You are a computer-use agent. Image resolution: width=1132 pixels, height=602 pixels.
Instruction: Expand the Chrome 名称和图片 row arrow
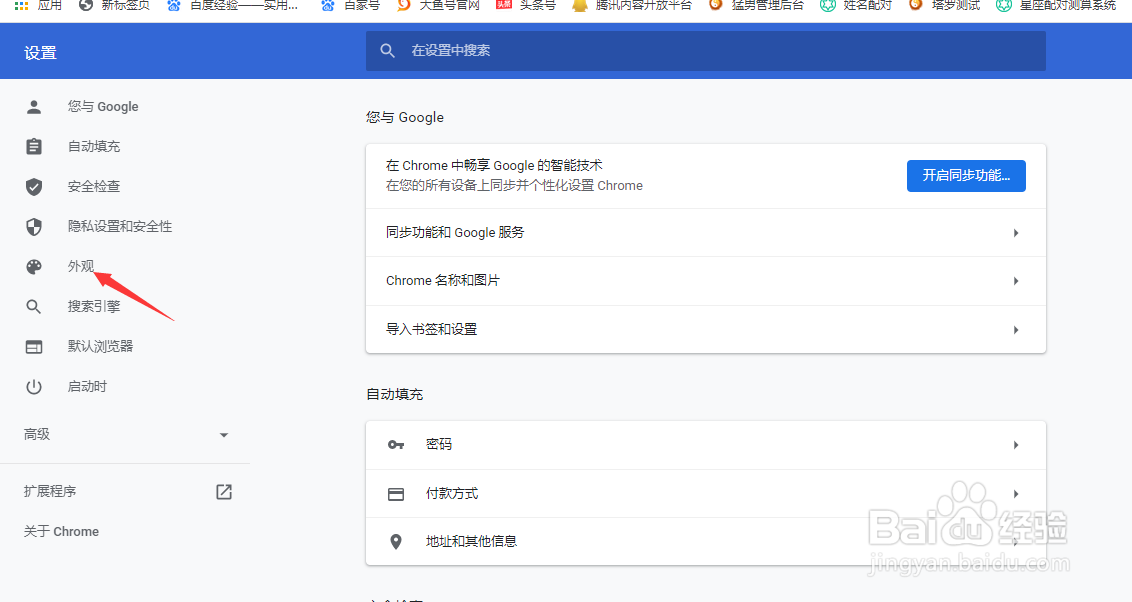tap(1016, 281)
